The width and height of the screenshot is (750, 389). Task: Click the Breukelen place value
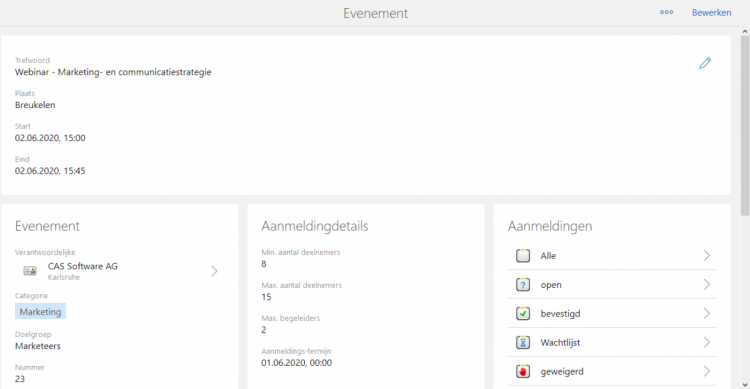tap(35, 105)
